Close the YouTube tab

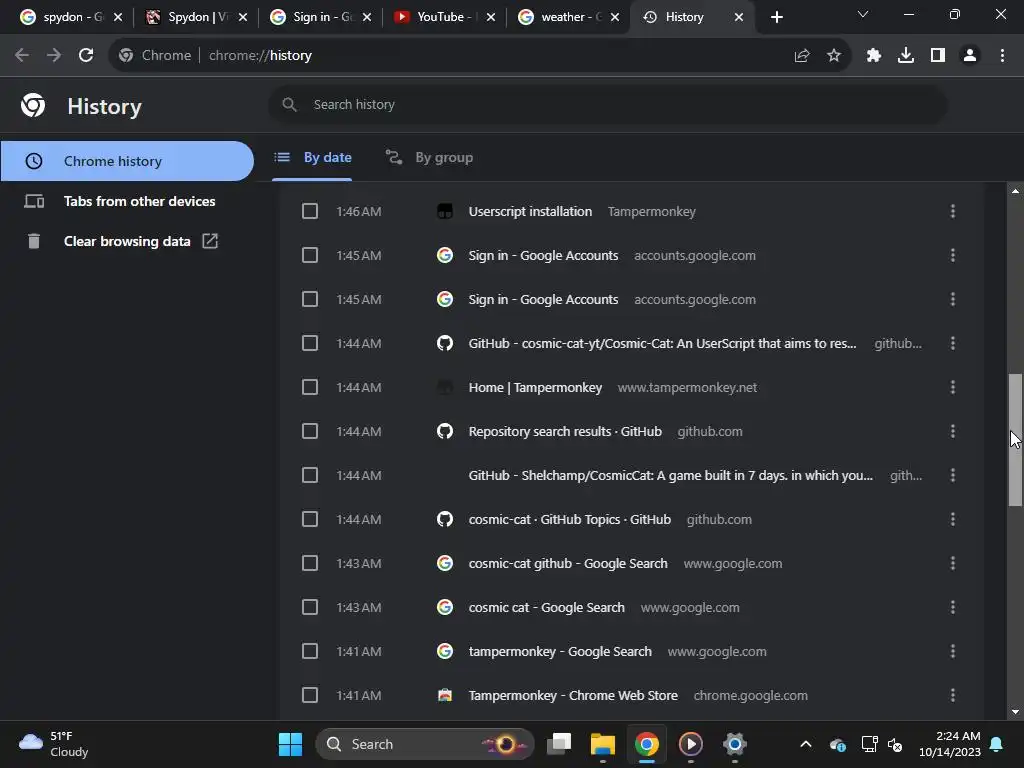tap(491, 17)
